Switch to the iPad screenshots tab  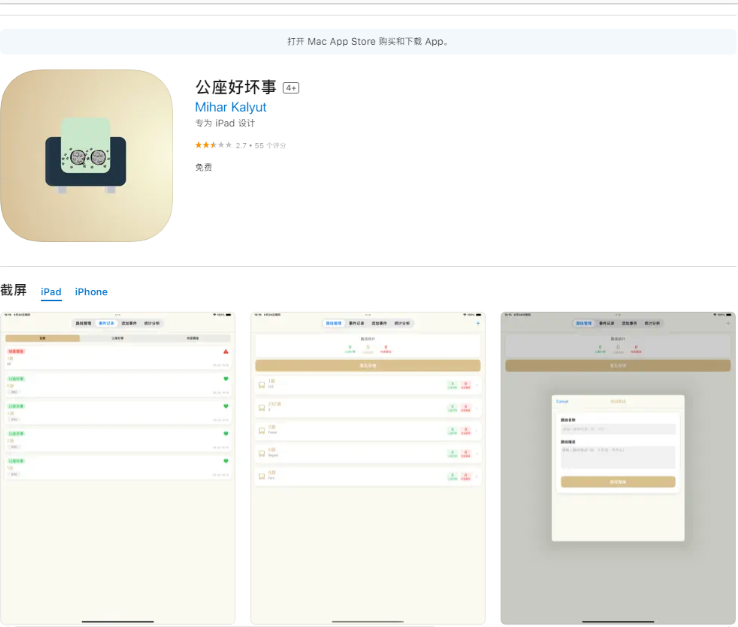[51, 292]
